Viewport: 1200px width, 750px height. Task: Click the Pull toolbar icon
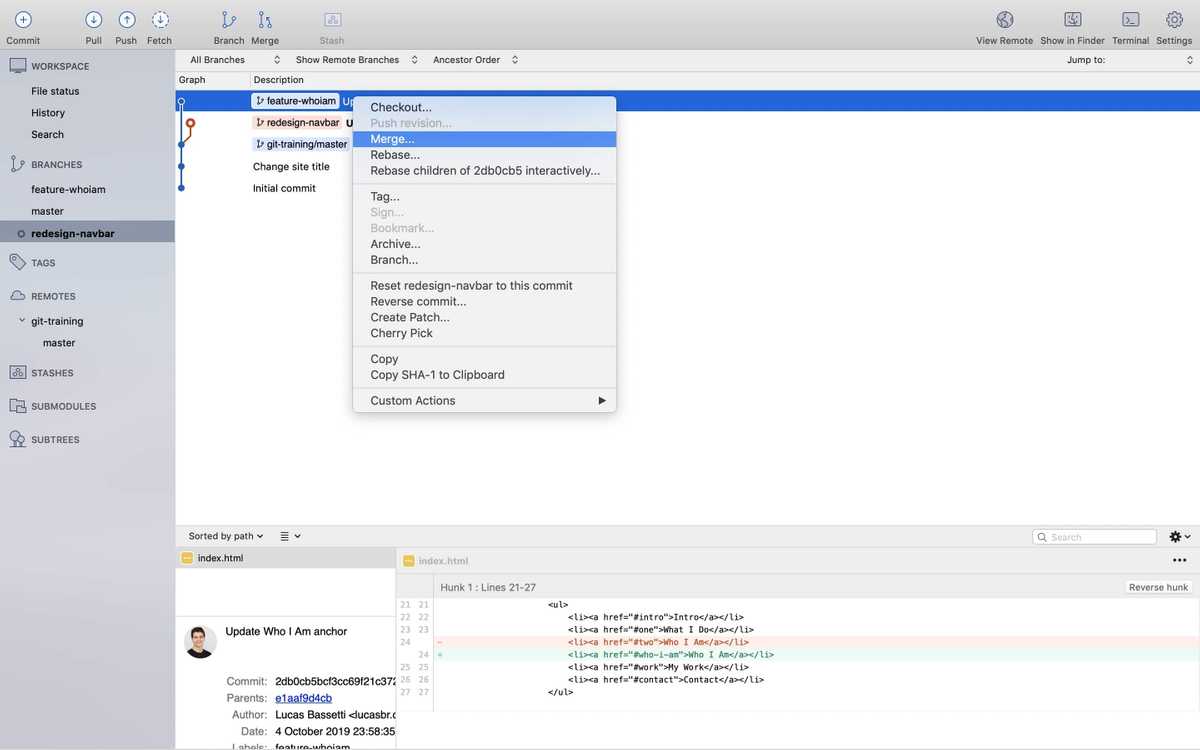pos(93,20)
